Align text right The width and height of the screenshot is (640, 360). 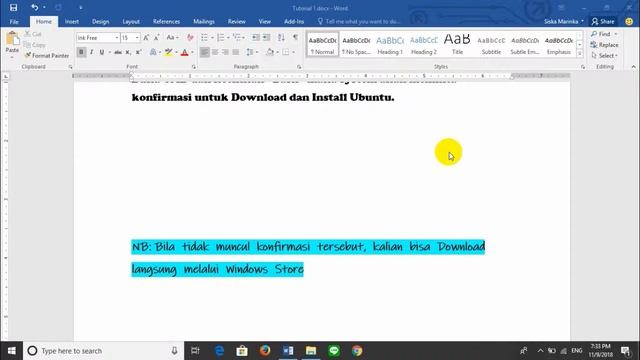click(225, 52)
